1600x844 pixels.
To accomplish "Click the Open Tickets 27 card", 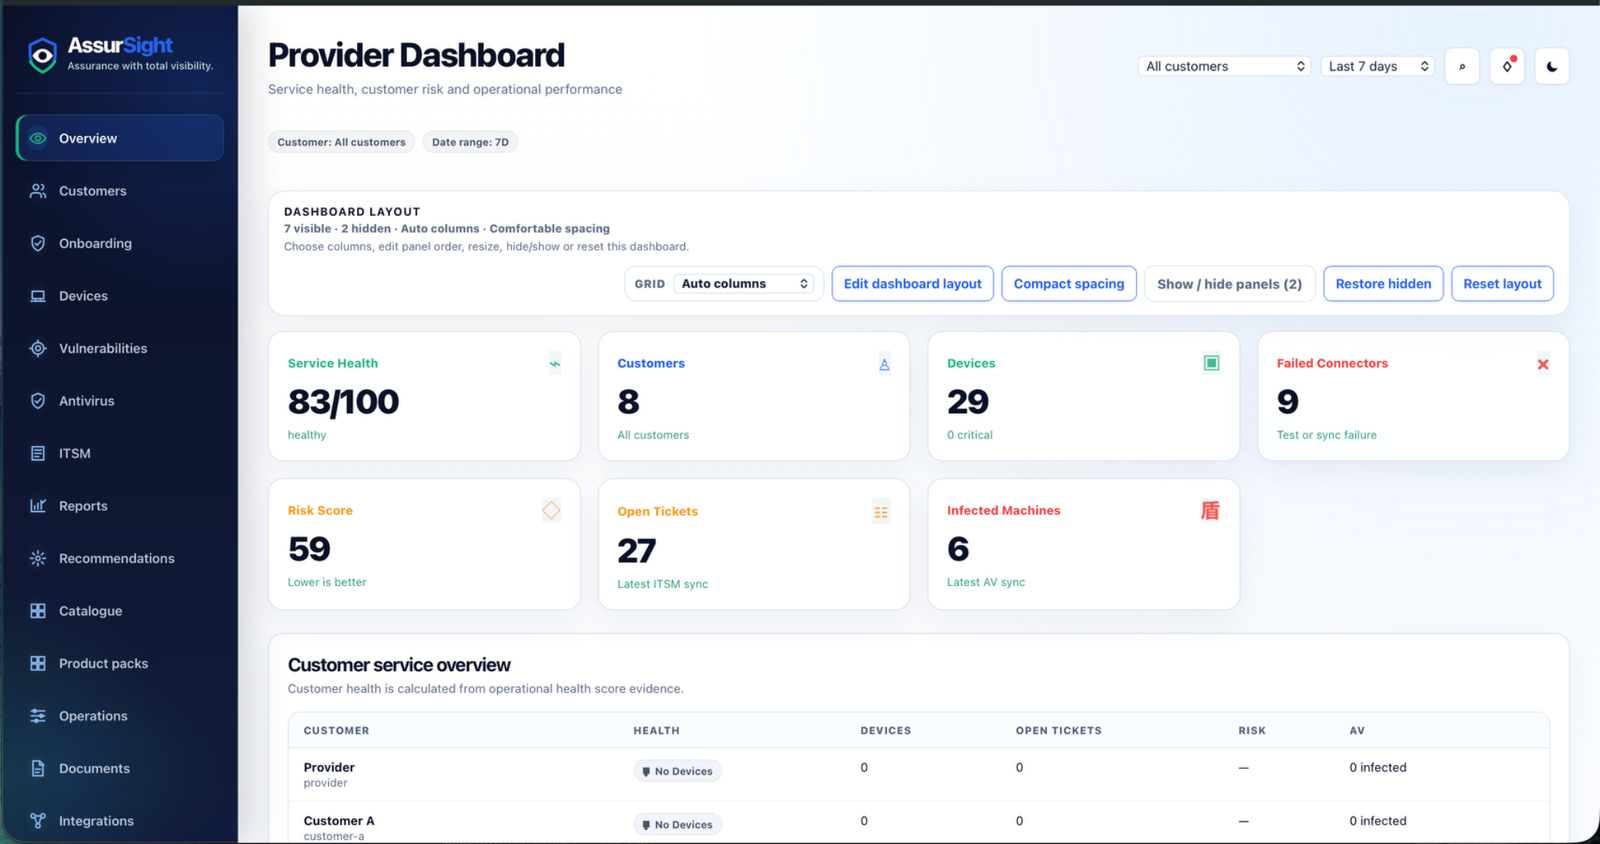I will 754,544.
